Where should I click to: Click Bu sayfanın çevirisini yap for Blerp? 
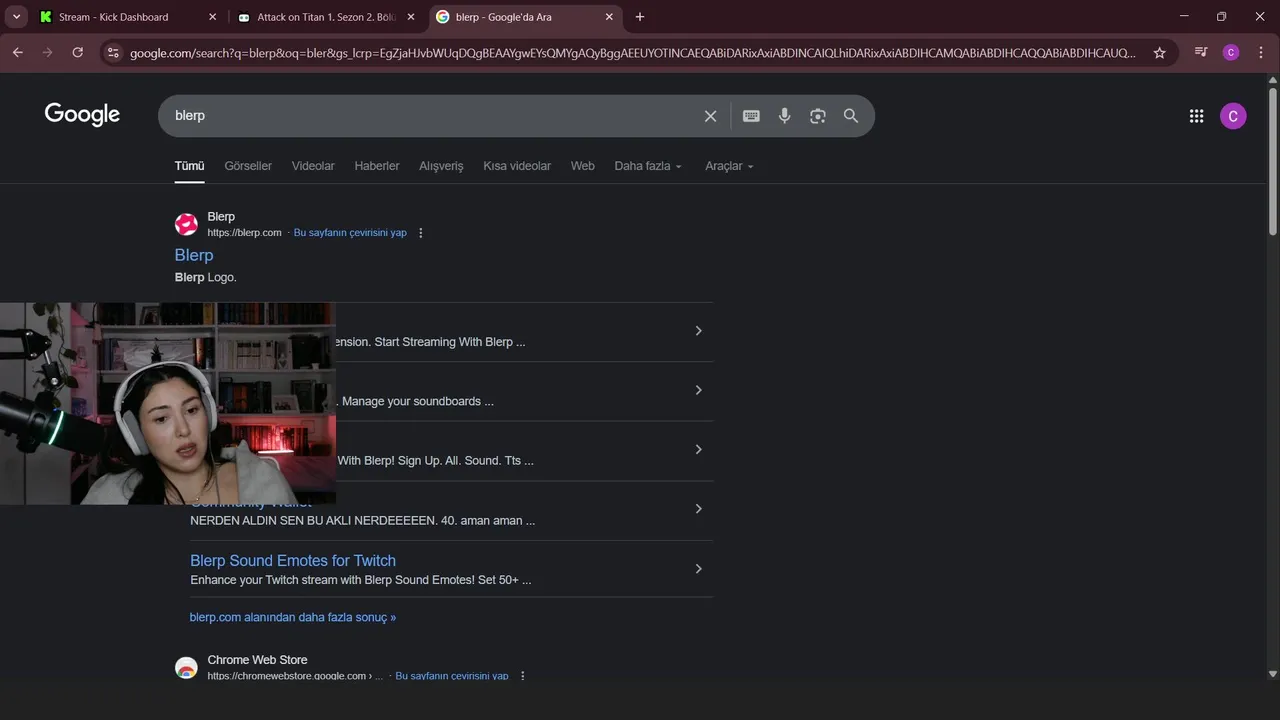(350, 233)
